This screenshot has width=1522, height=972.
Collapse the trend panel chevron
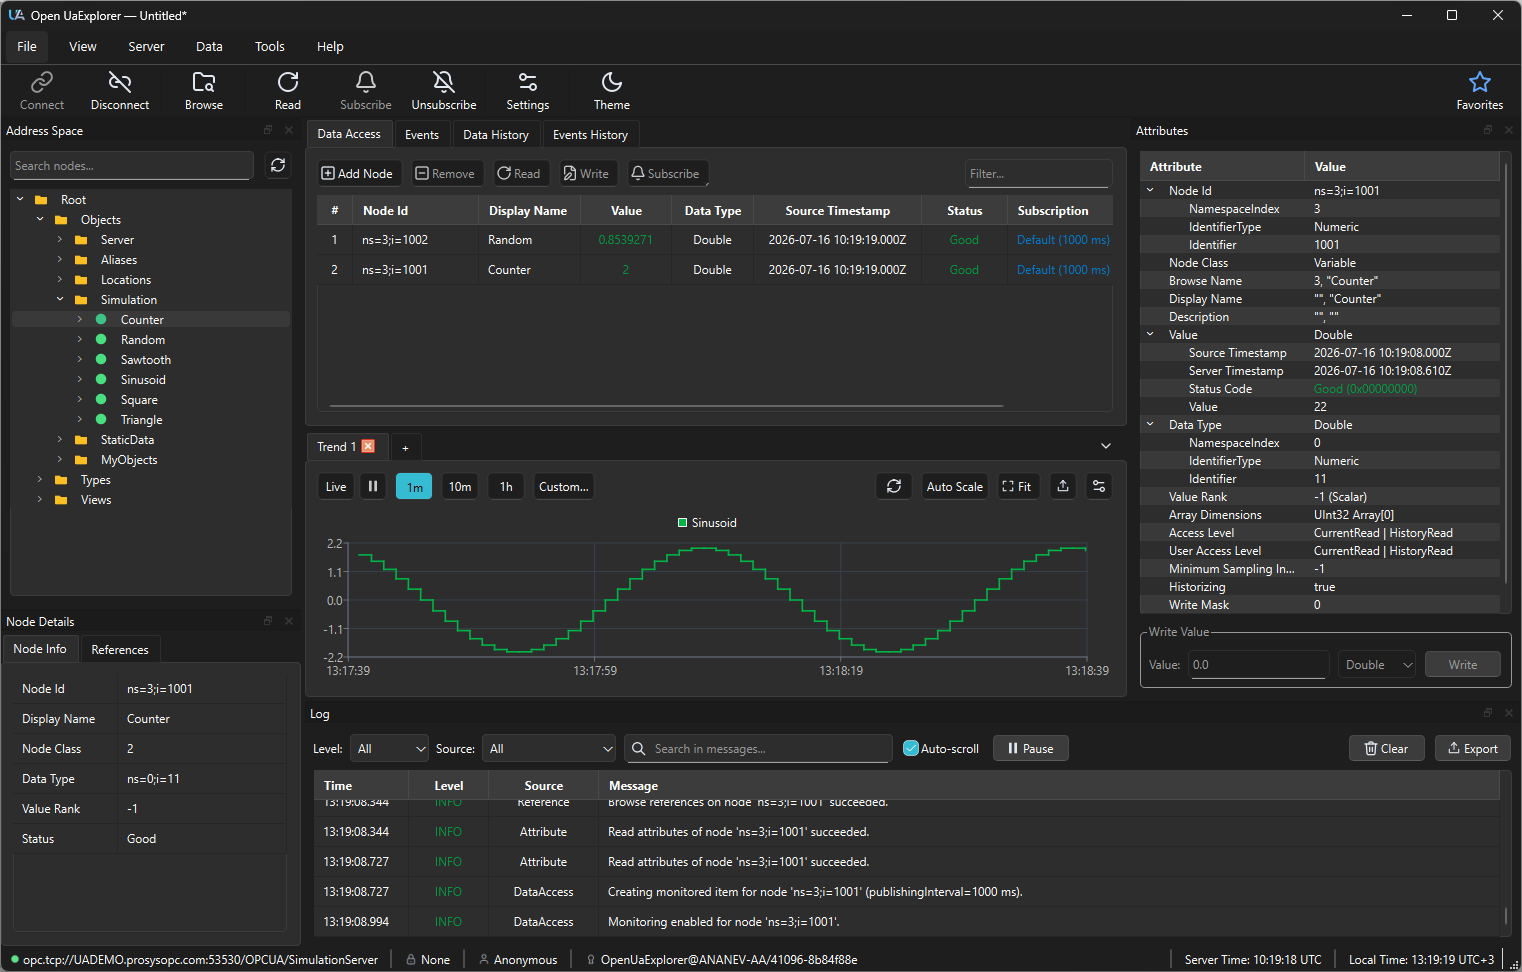pyautogui.click(x=1106, y=446)
